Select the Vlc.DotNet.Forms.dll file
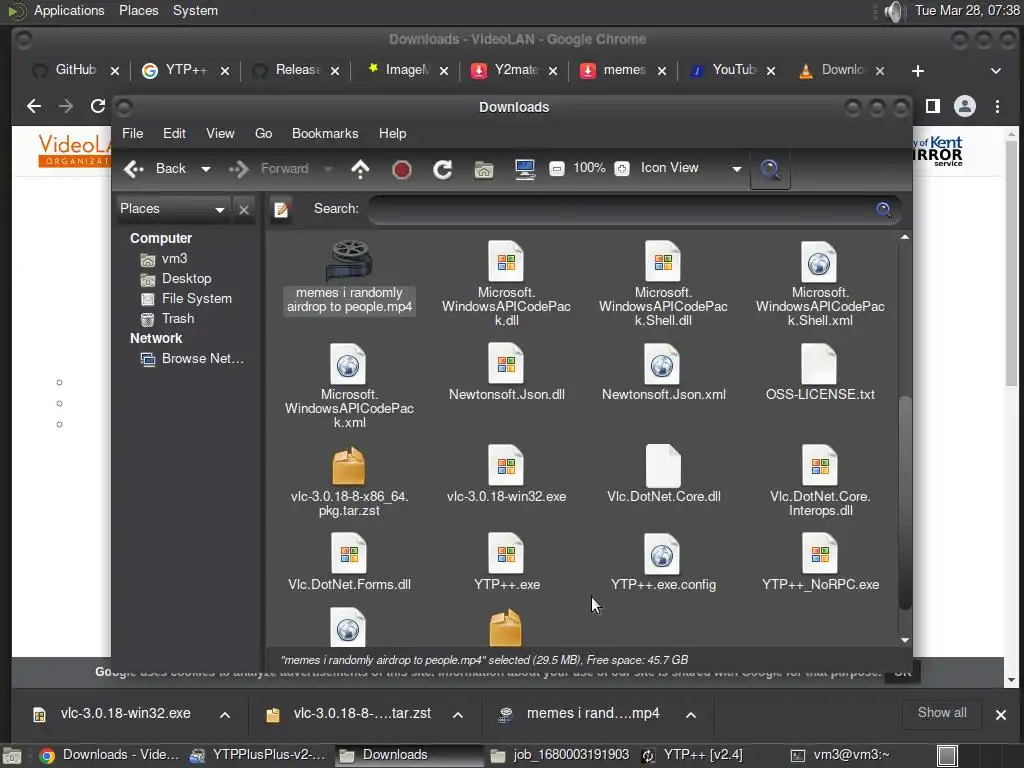 click(349, 562)
